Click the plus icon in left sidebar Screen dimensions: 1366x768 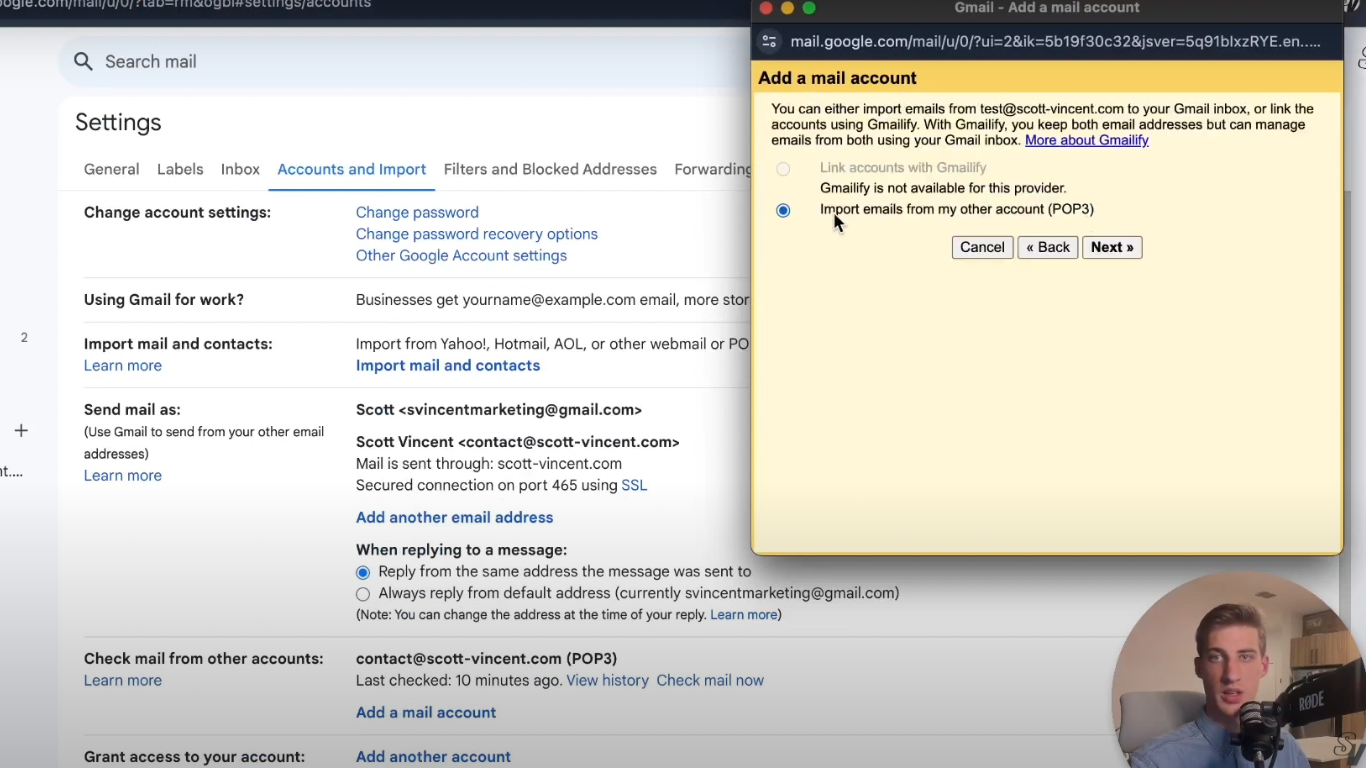[21, 431]
